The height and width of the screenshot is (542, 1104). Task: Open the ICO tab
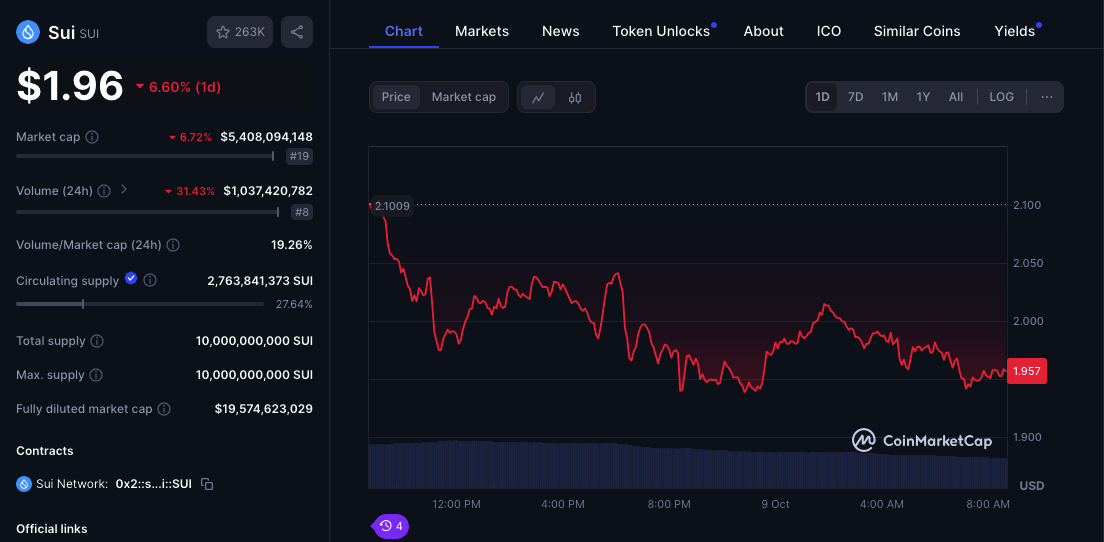click(x=829, y=31)
